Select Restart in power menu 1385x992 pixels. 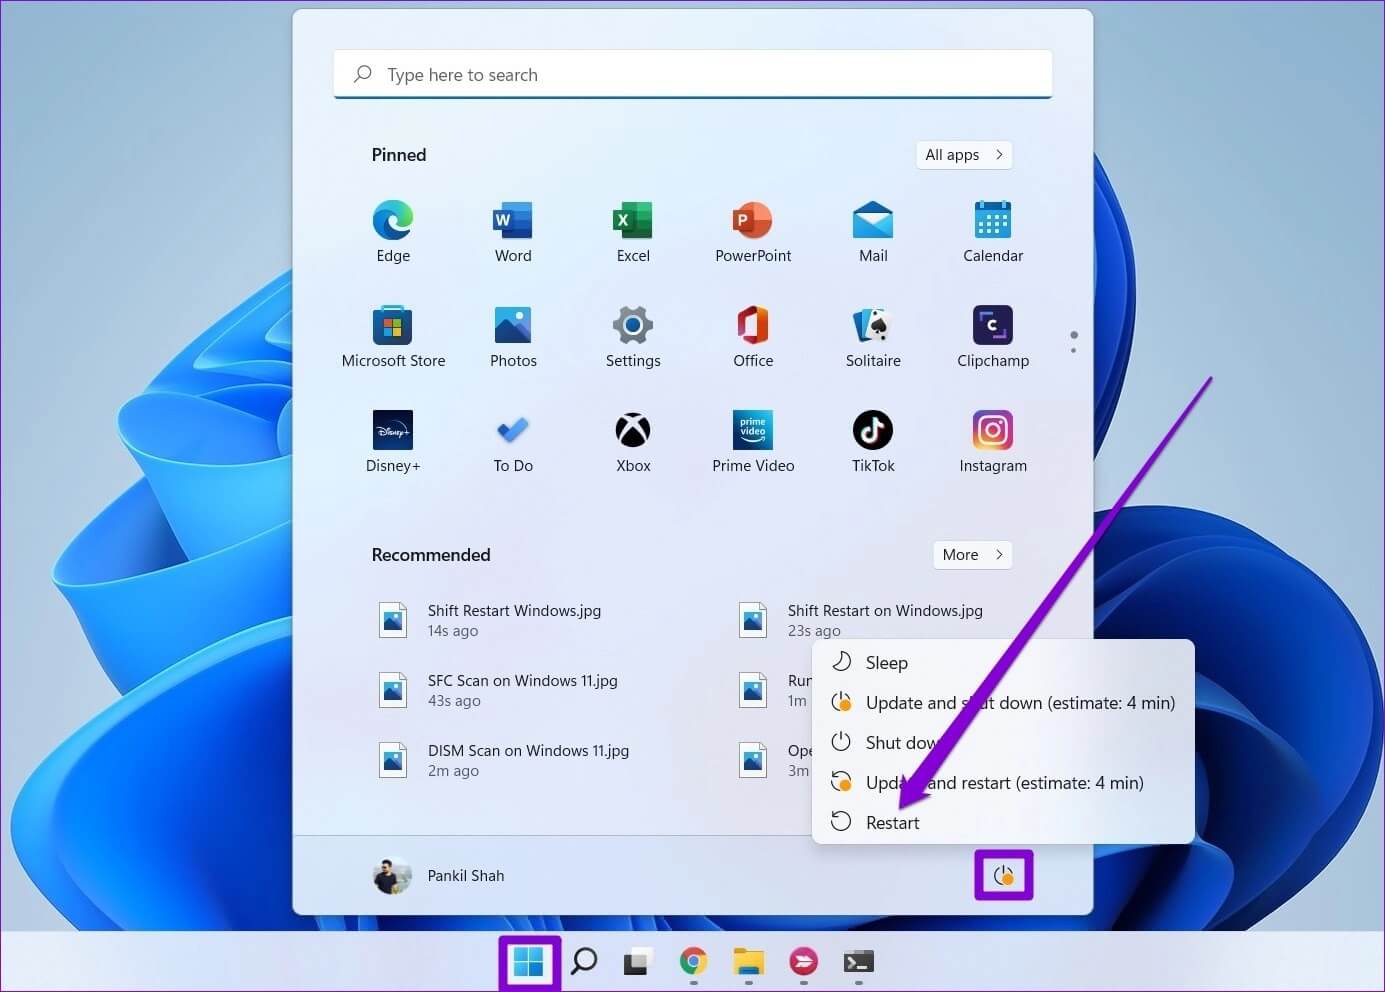point(1003,822)
